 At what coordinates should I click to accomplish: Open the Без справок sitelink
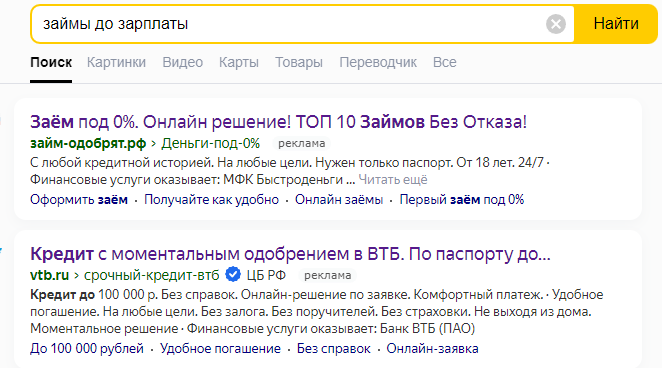(x=334, y=349)
